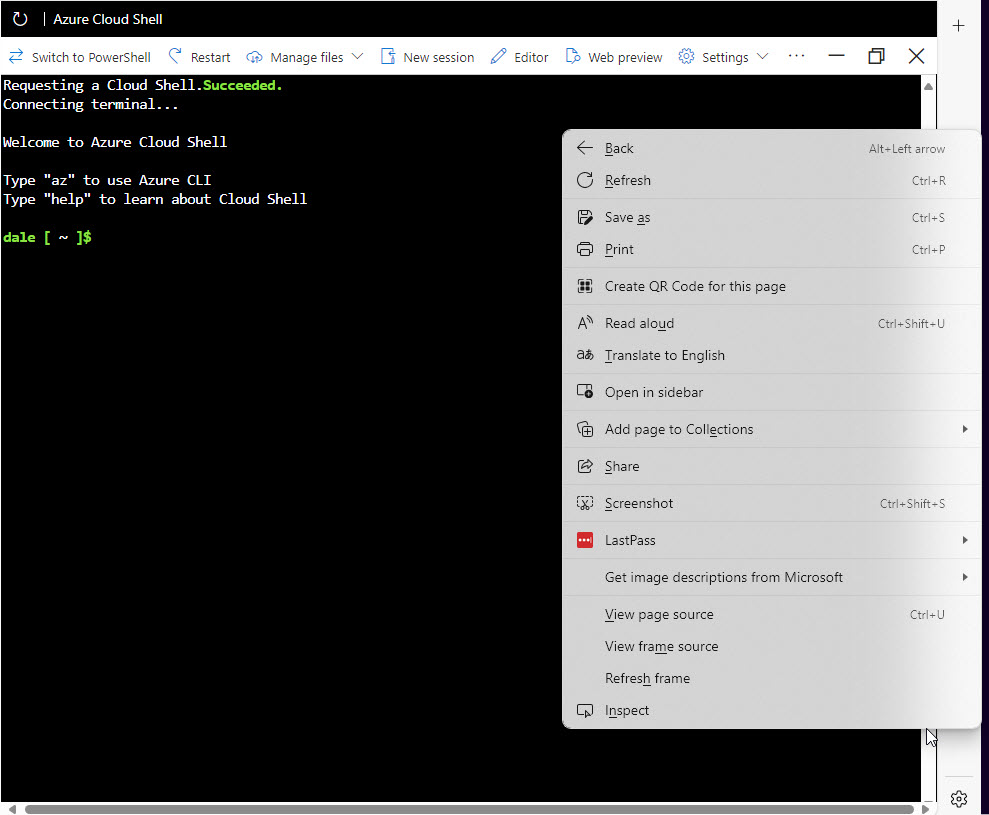Viewport: 989px width, 815px height.
Task: Click the terminal vertical scrollbar up arrow
Action: coord(928,86)
